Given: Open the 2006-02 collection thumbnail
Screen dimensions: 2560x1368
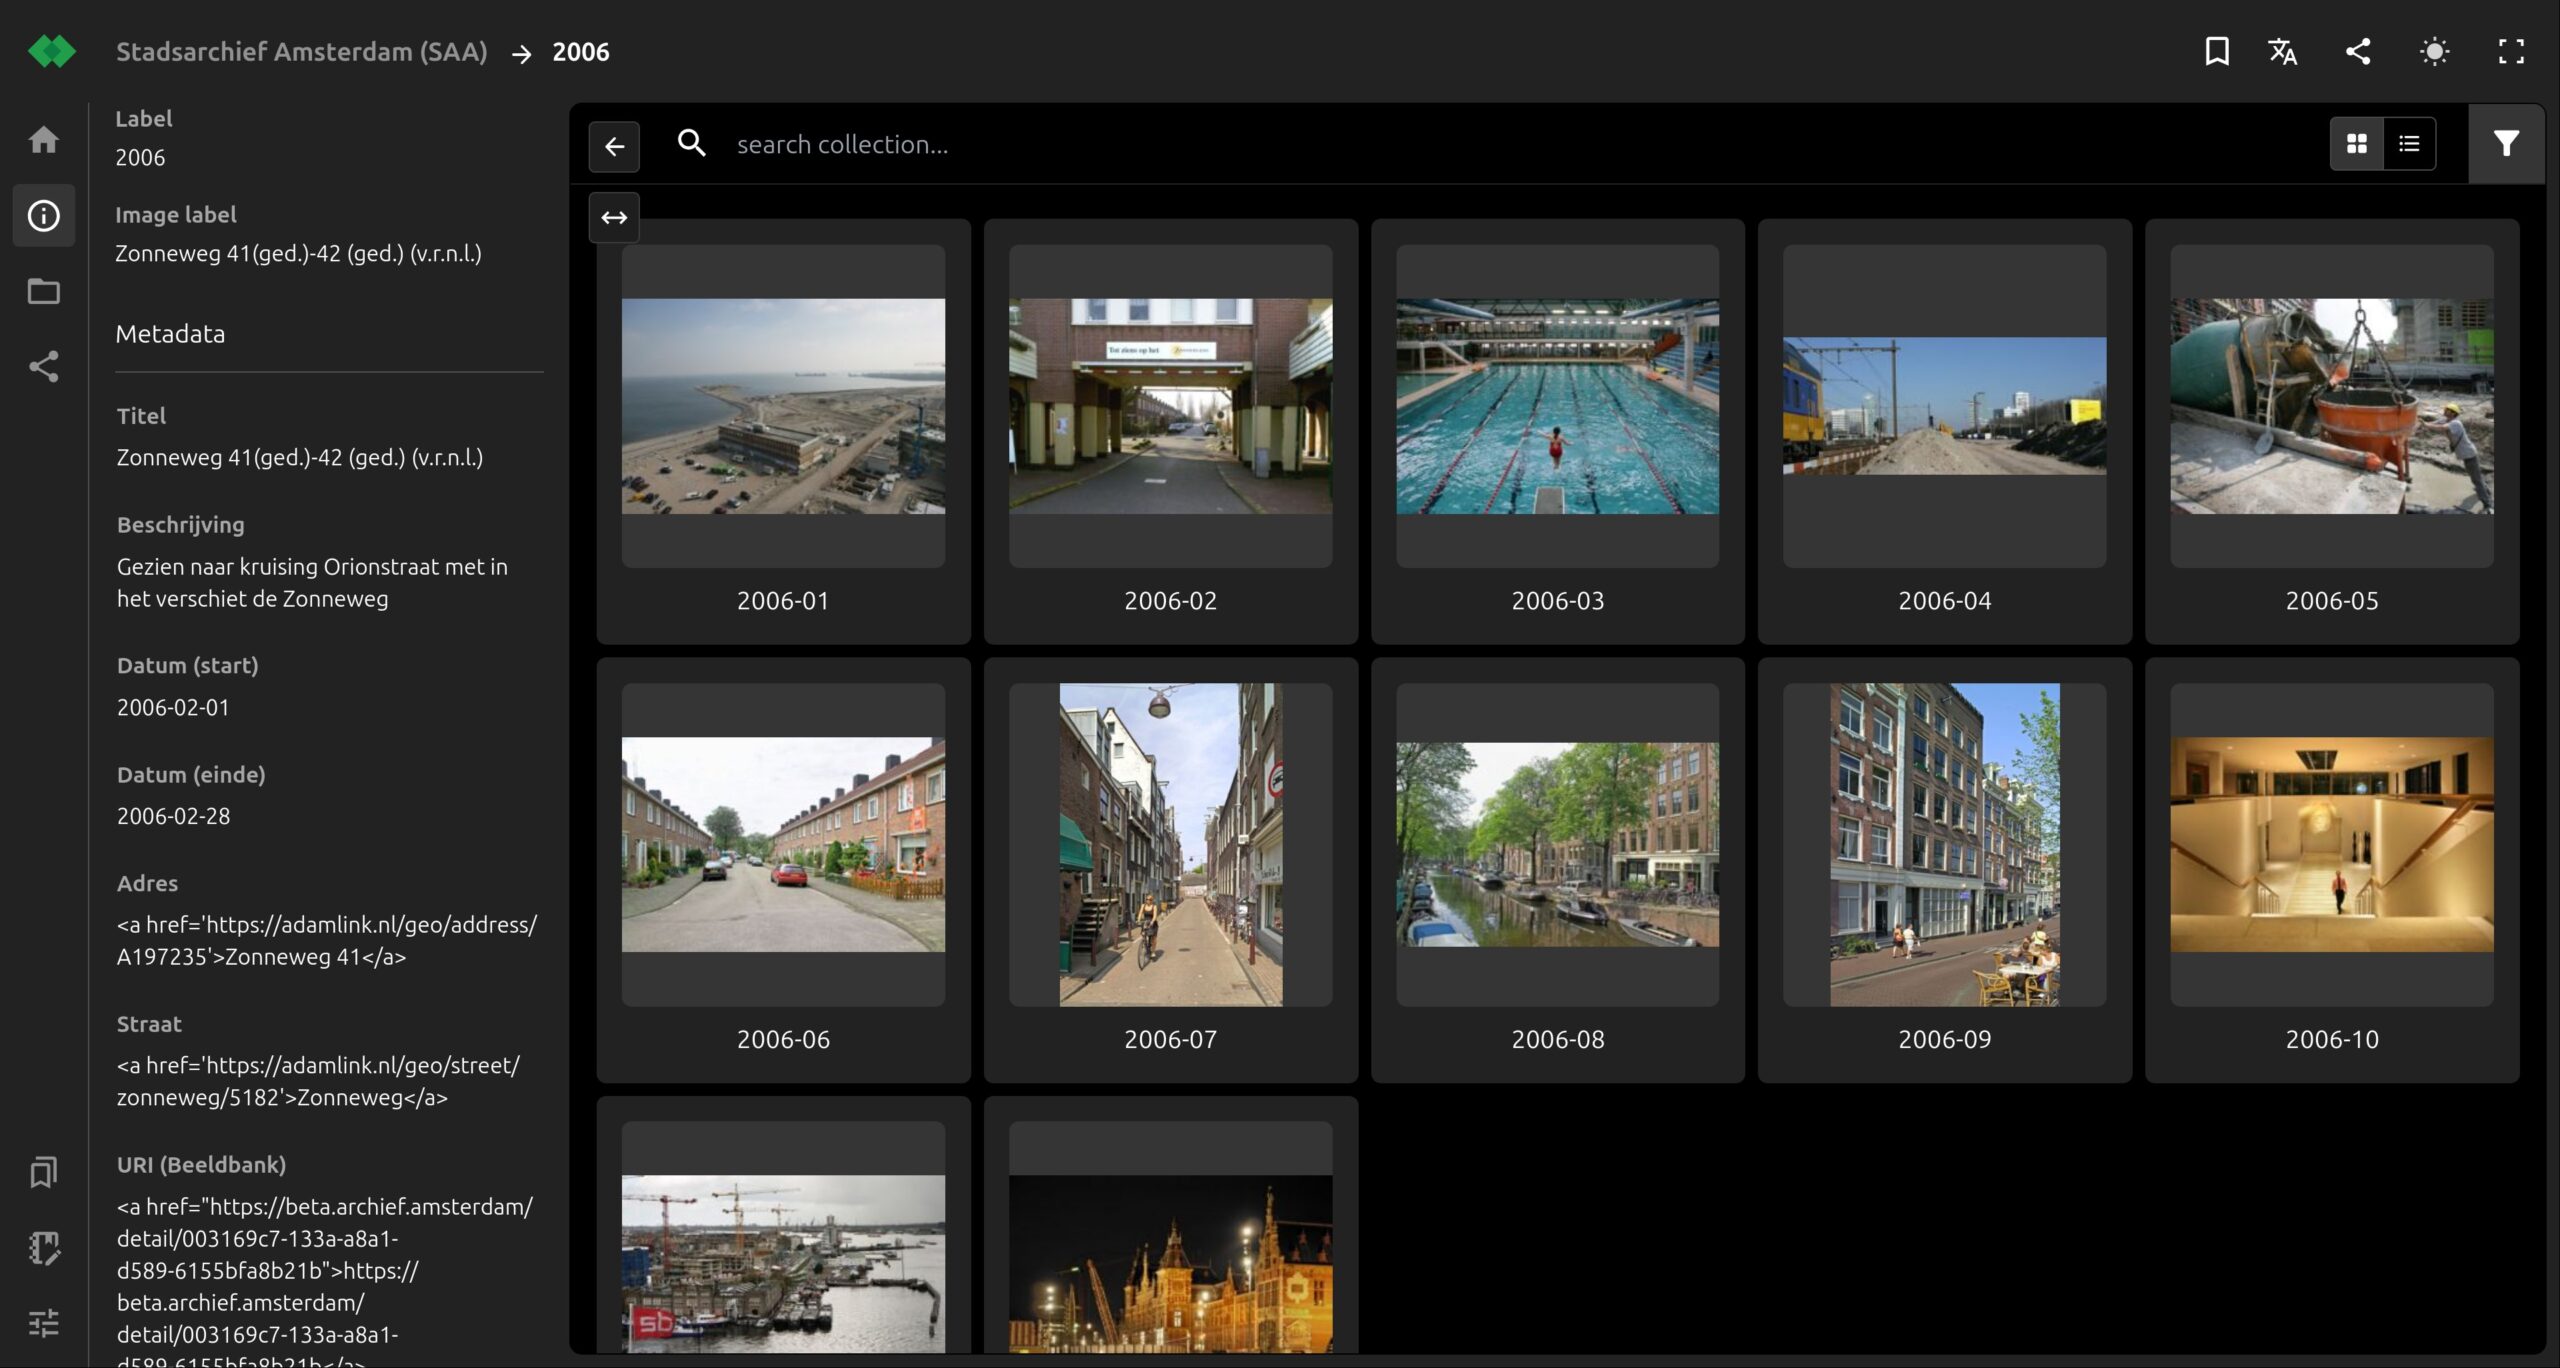Looking at the screenshot, I should tap(1170, 406).
